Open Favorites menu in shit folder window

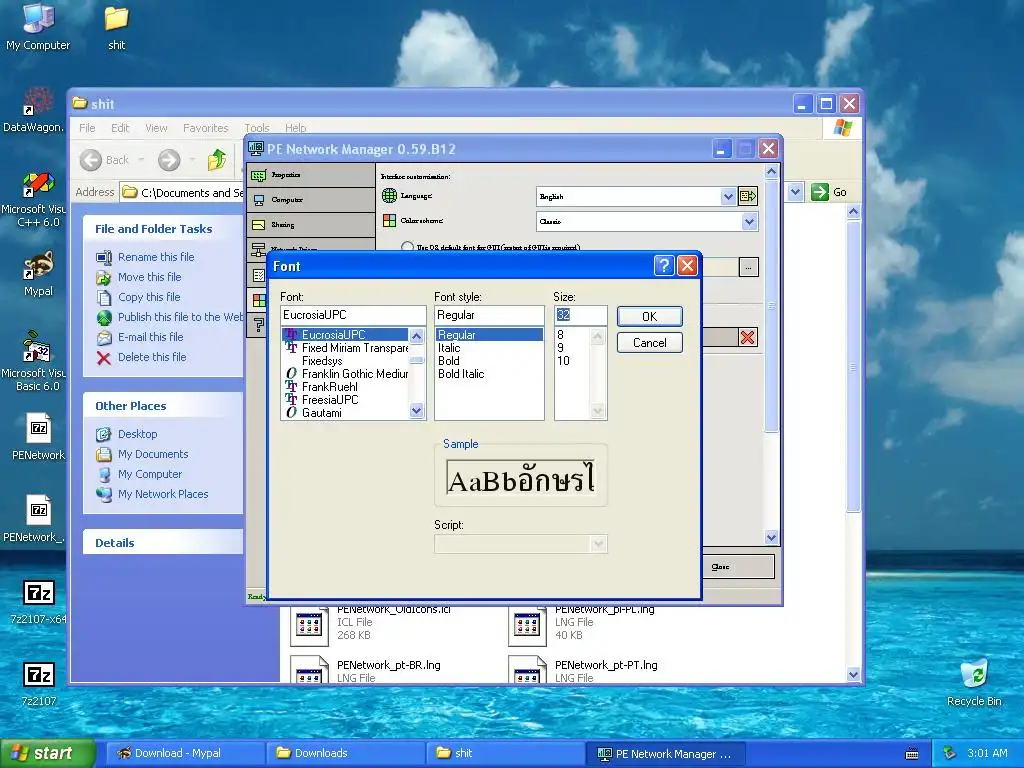click(206, 128)
